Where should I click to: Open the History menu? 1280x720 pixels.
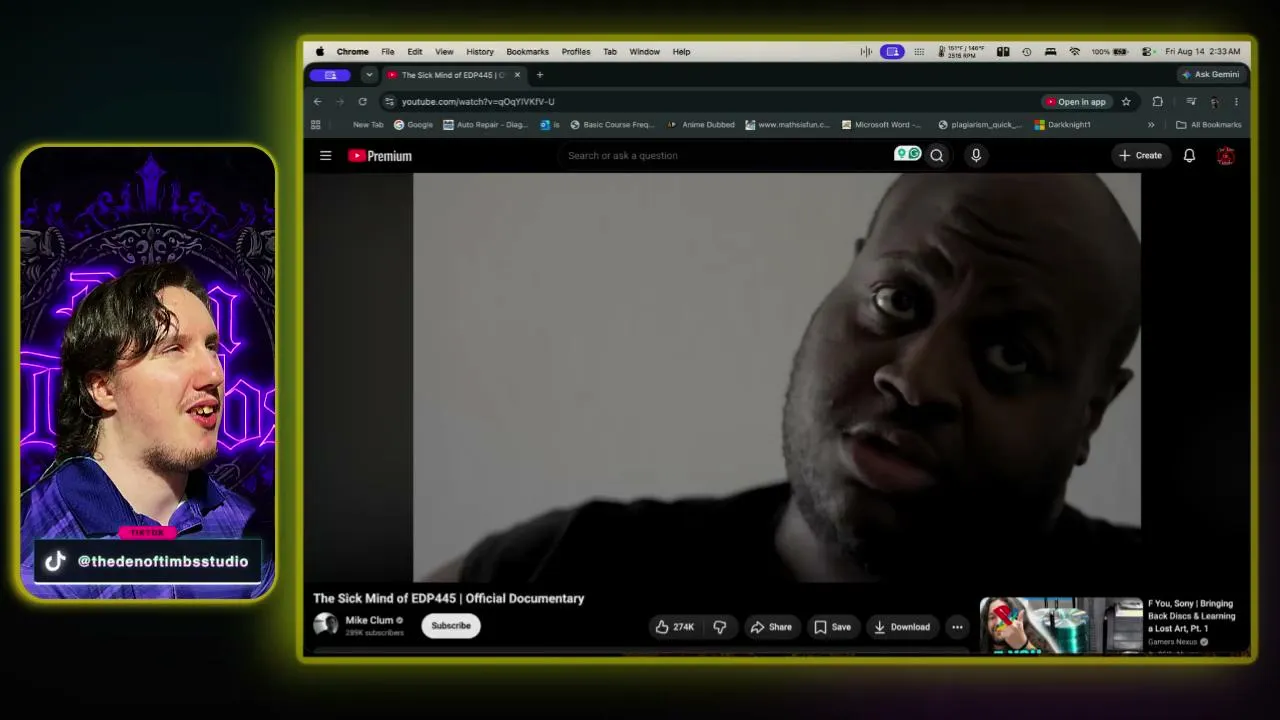tap(480, 51)
